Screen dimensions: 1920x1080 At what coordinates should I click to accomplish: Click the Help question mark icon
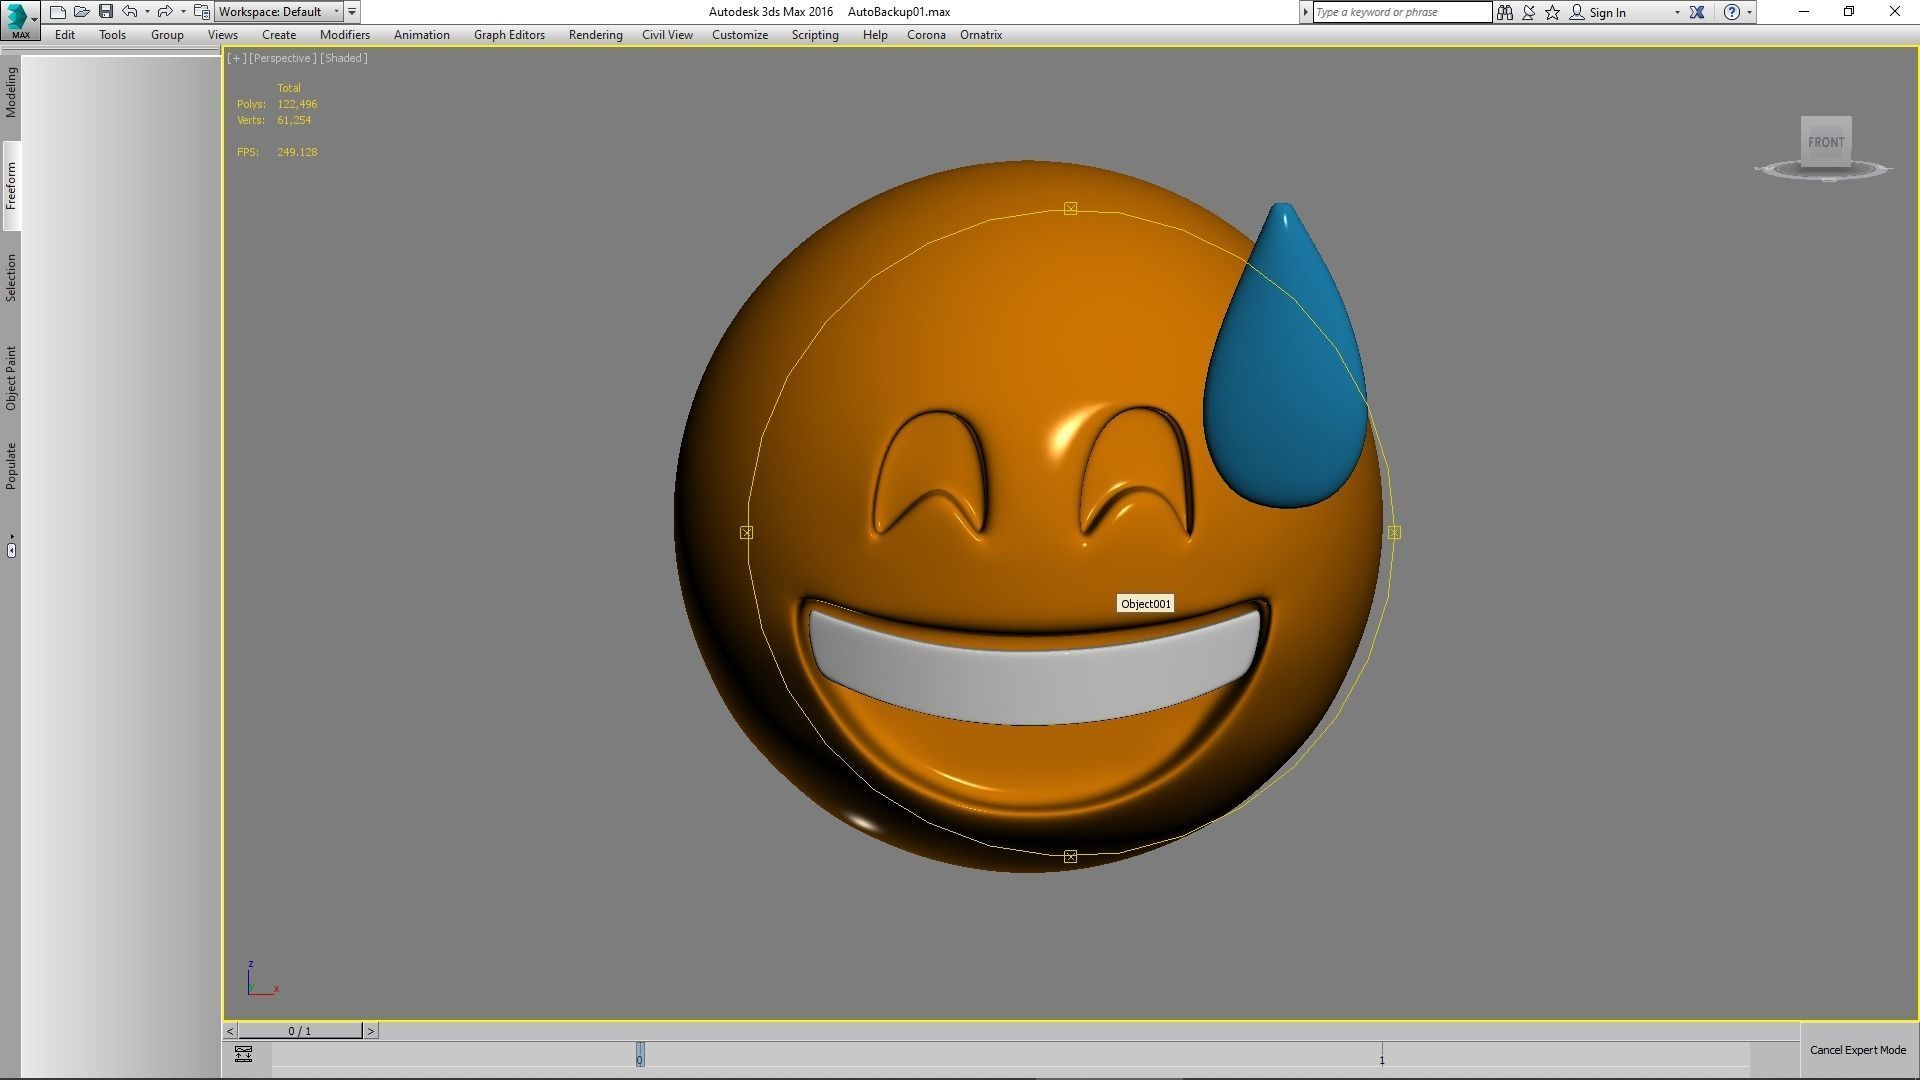coord(1732,12)
